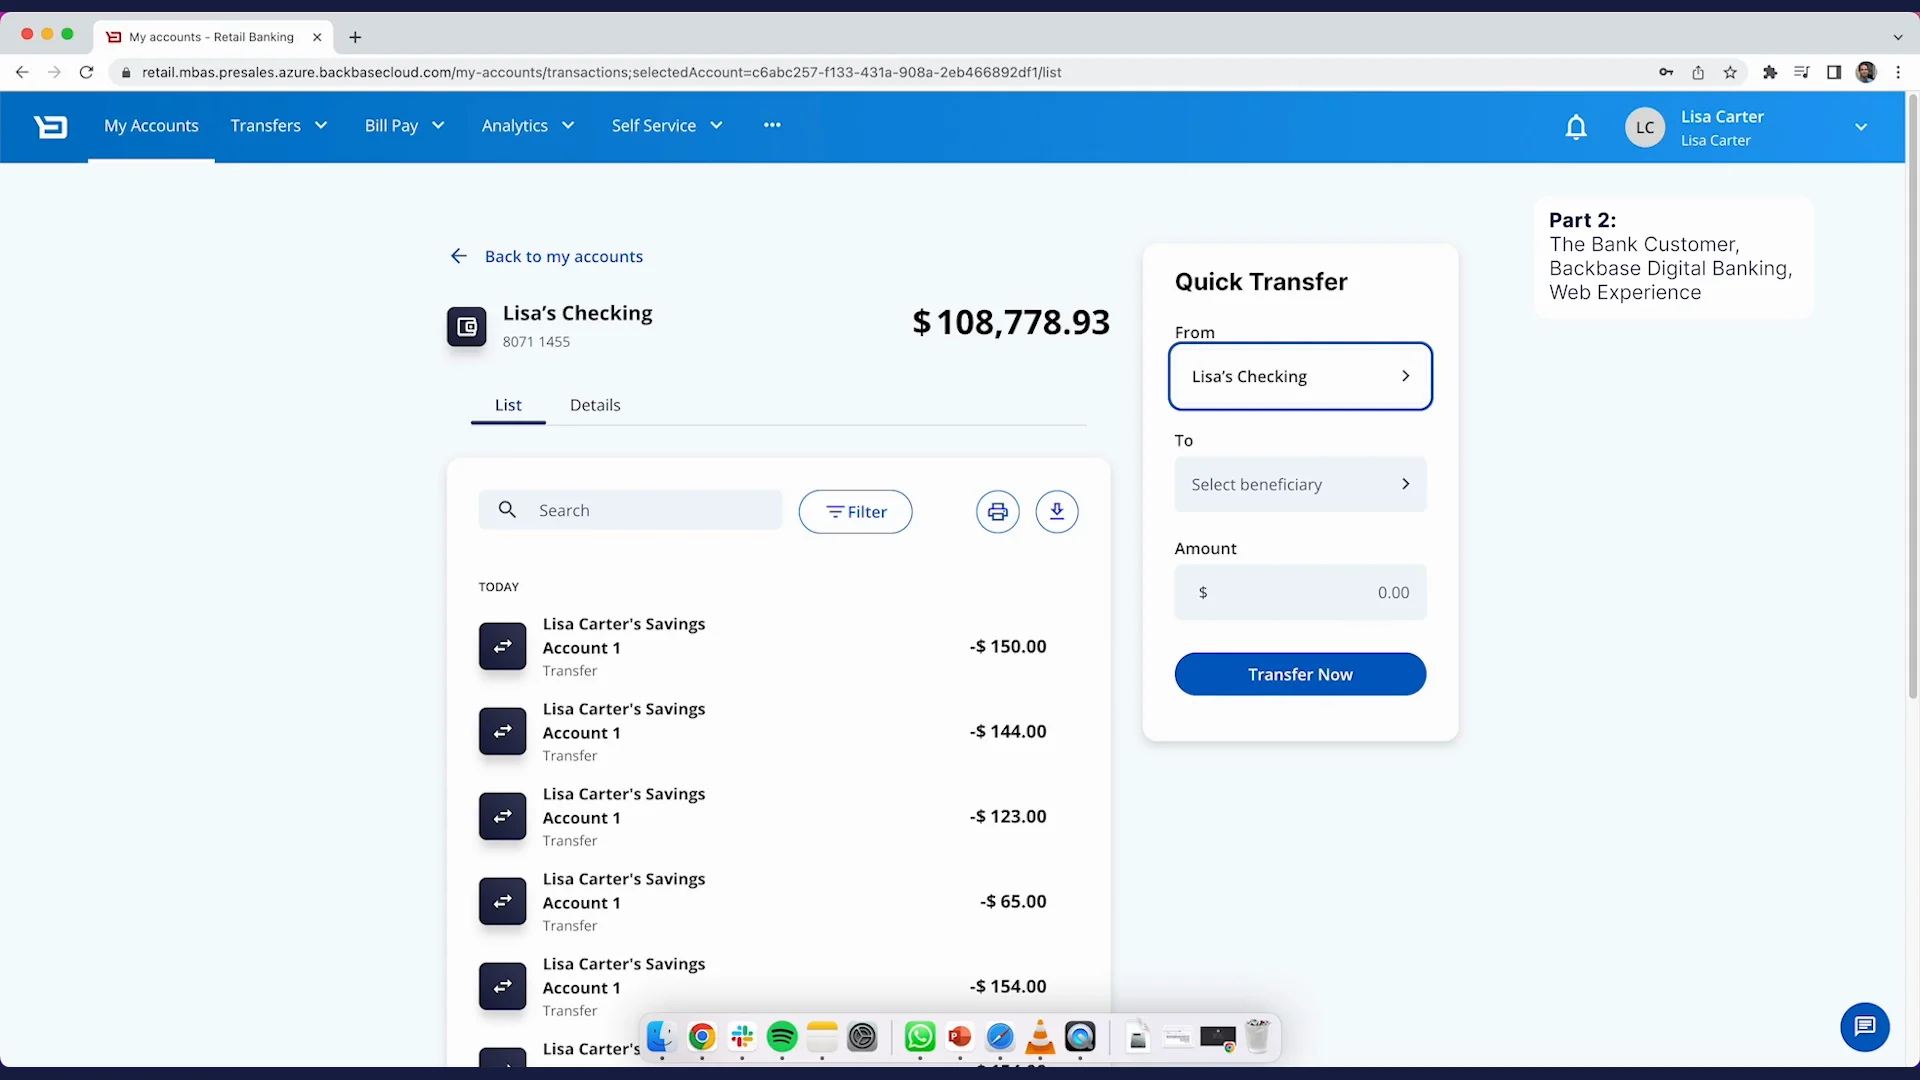Click the Backbase logo icon

[50, 127]
